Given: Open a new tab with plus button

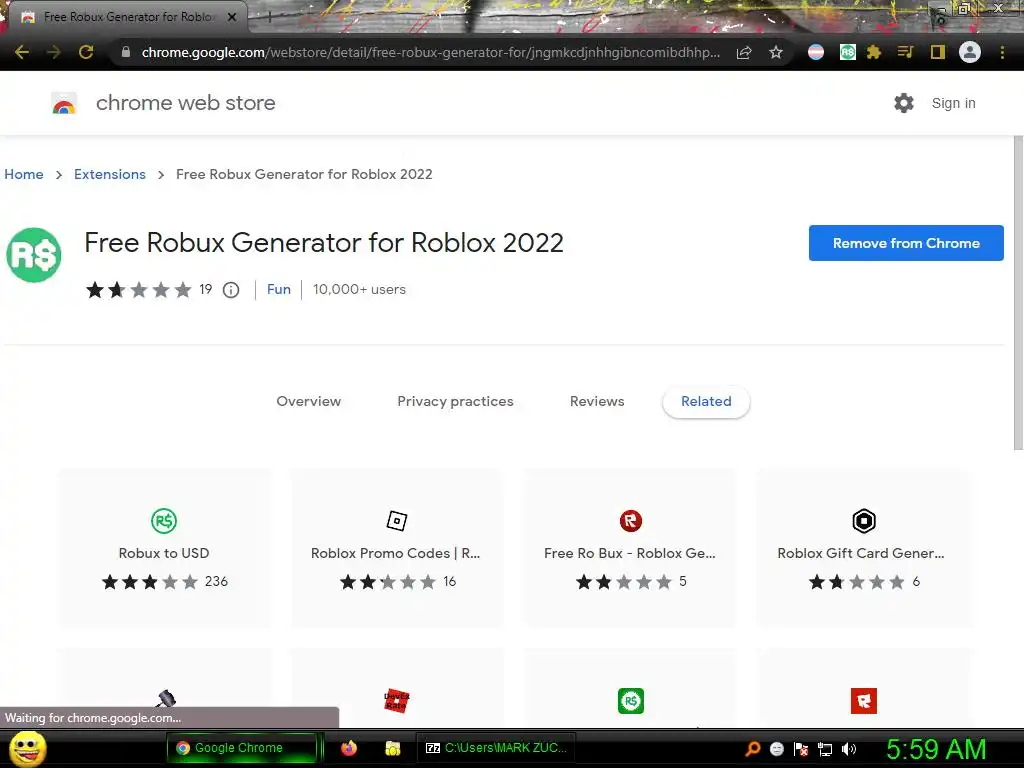Looking at the screenshot, I should [269, 18].
